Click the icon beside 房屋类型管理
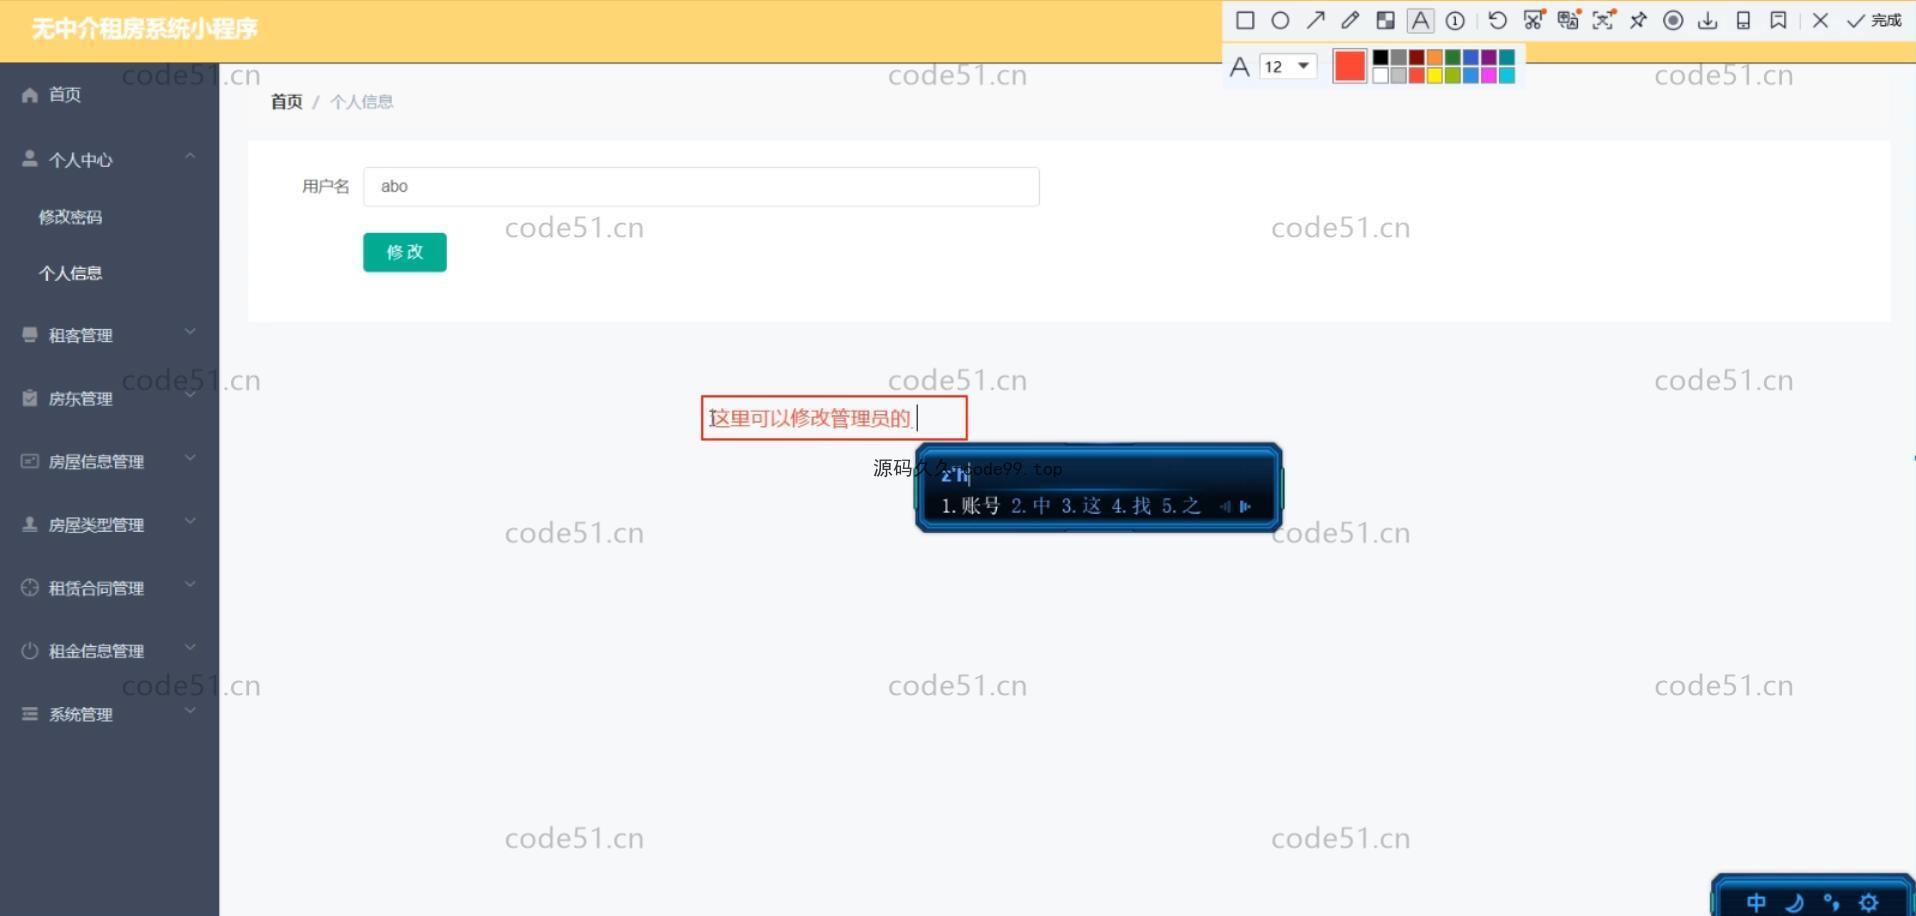 coord(30,524)
